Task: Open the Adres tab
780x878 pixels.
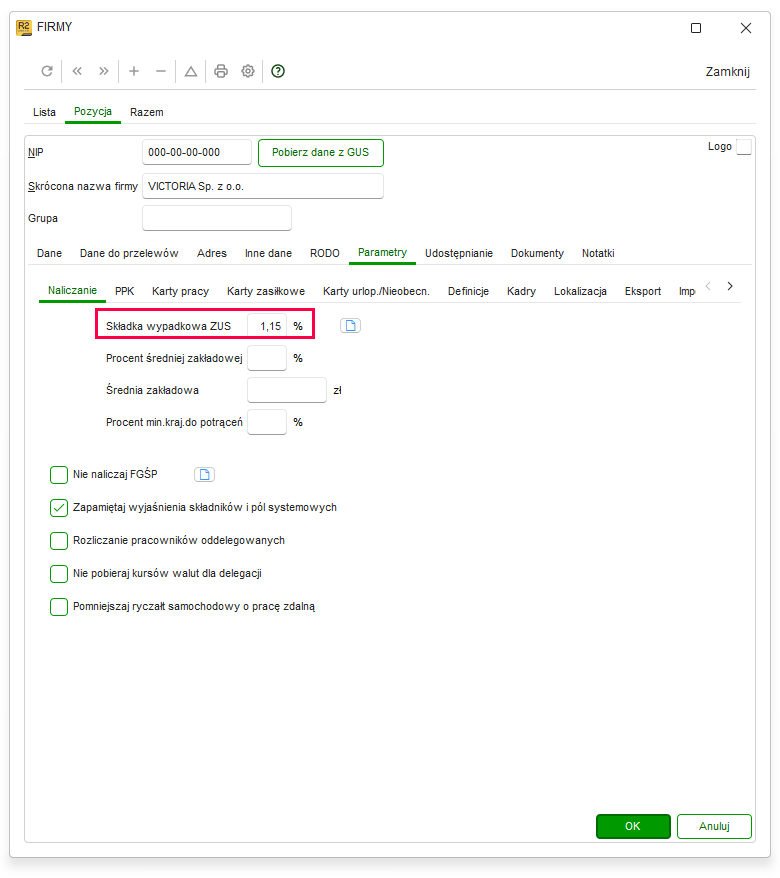Action: pos(212,253)
